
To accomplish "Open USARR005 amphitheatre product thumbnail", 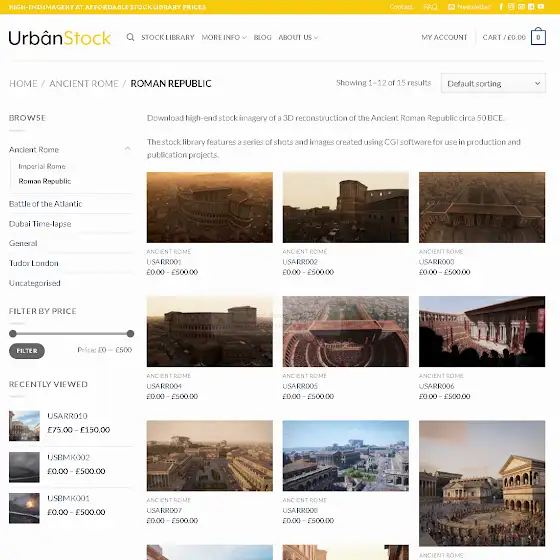I will (x=346, y=331).
